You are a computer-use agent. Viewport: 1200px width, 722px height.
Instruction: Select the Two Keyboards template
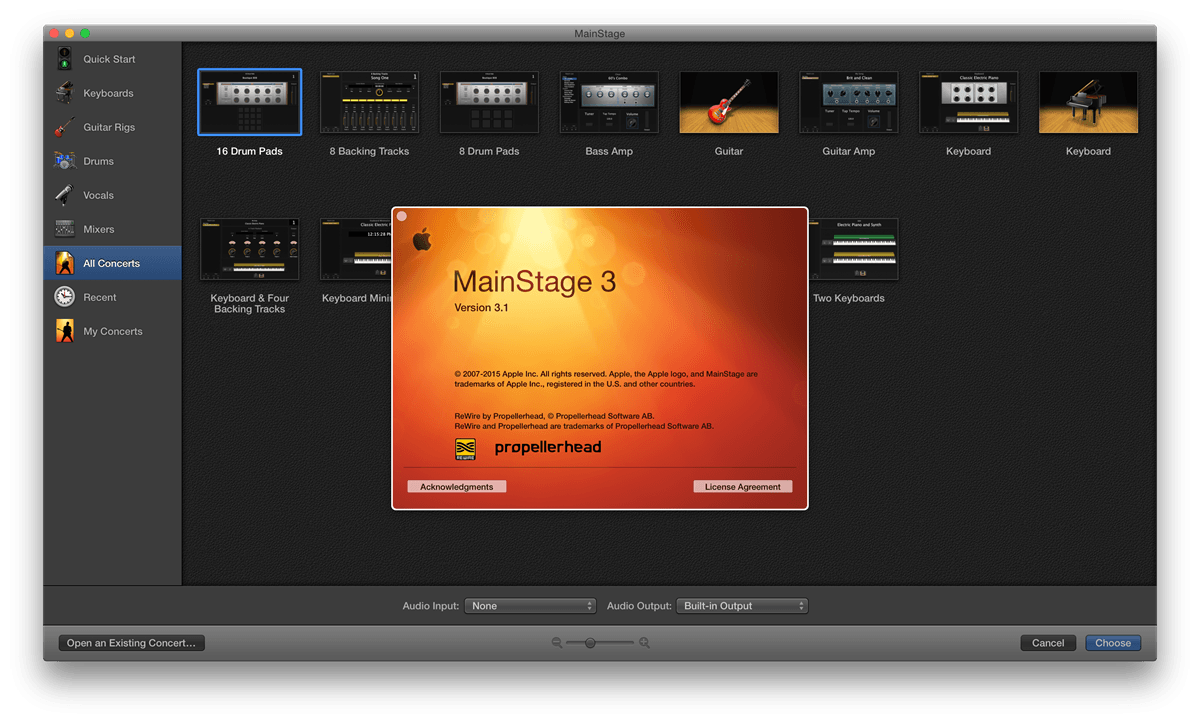pyautogui.click(x=853, y=249)
